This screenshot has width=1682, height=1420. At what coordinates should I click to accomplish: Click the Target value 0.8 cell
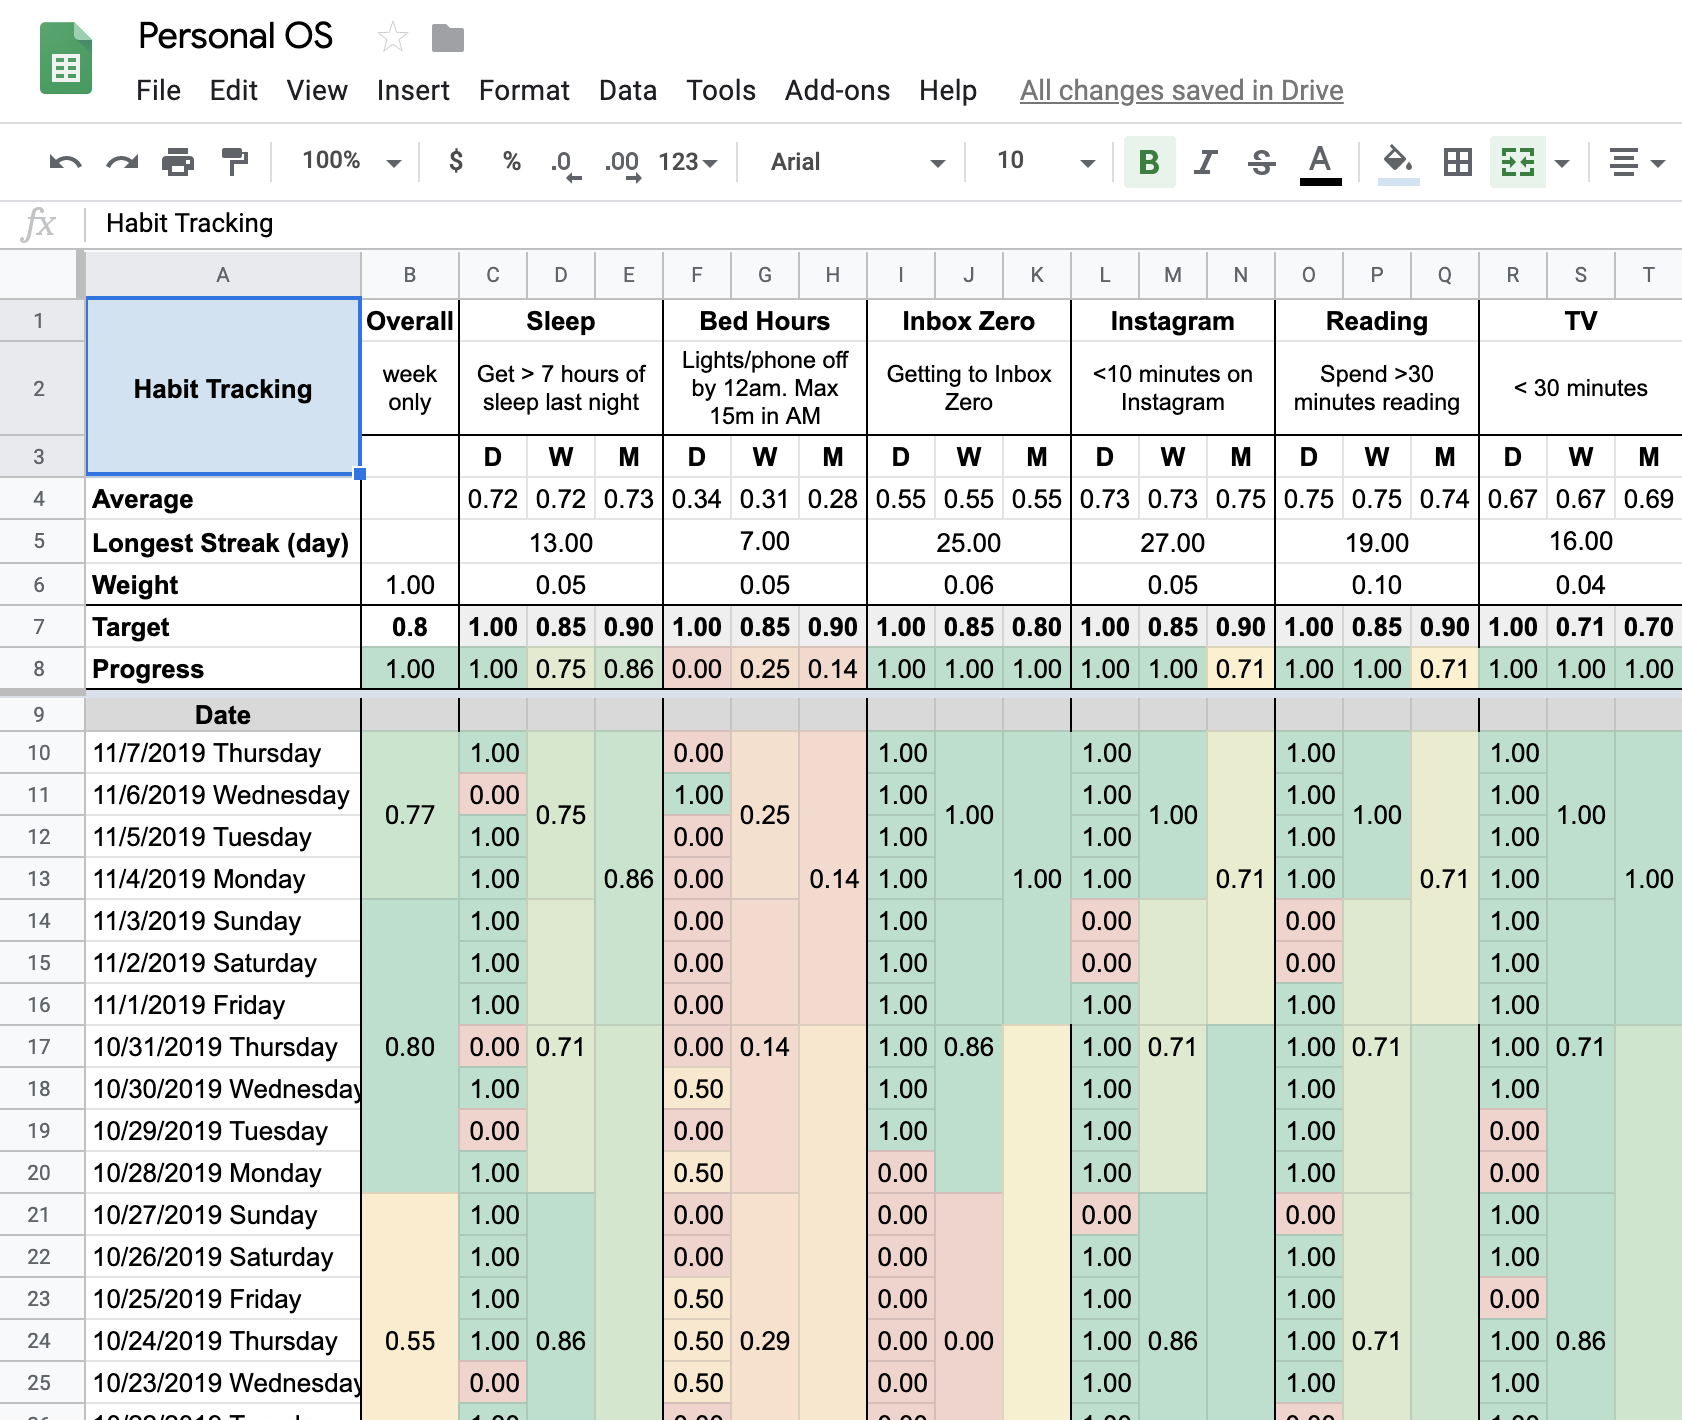point(410,627)
